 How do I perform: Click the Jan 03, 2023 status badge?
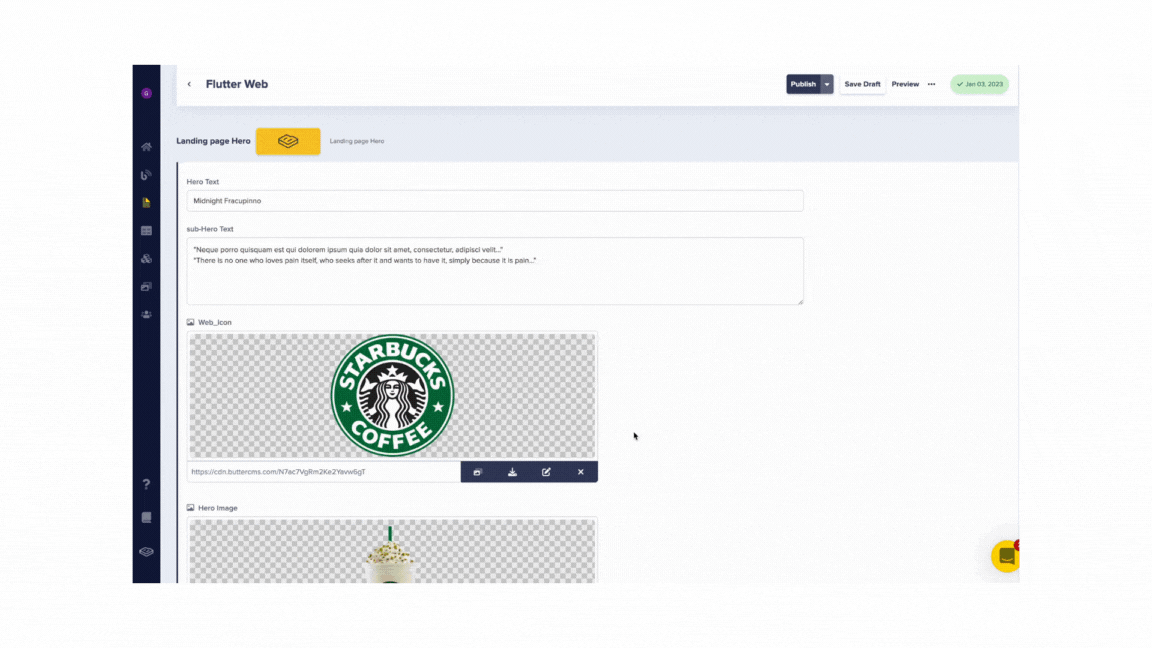click(979, 84)
